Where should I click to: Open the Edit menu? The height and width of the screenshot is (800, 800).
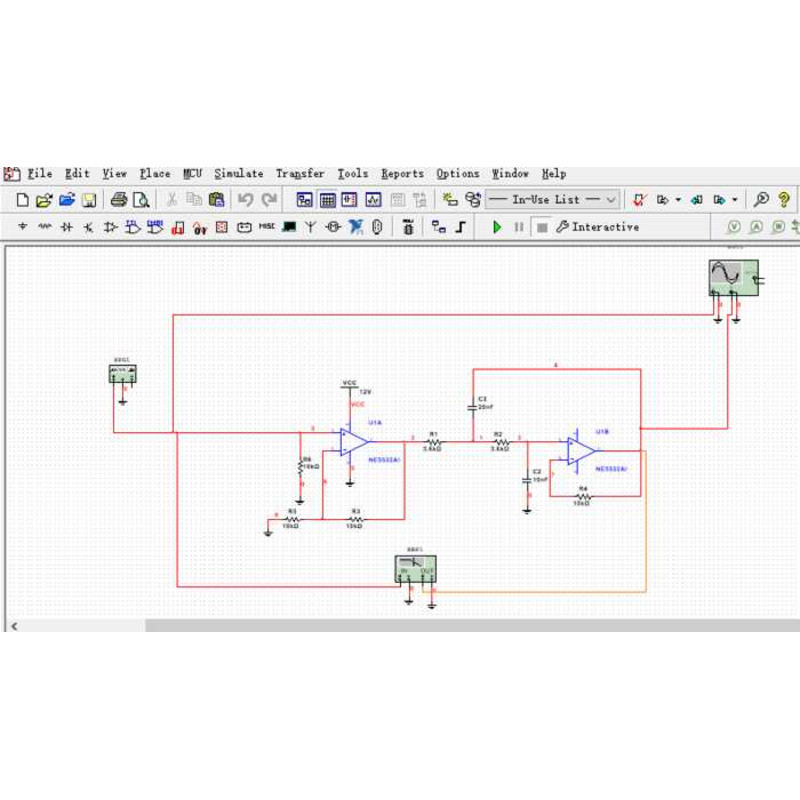coord(77,174)
